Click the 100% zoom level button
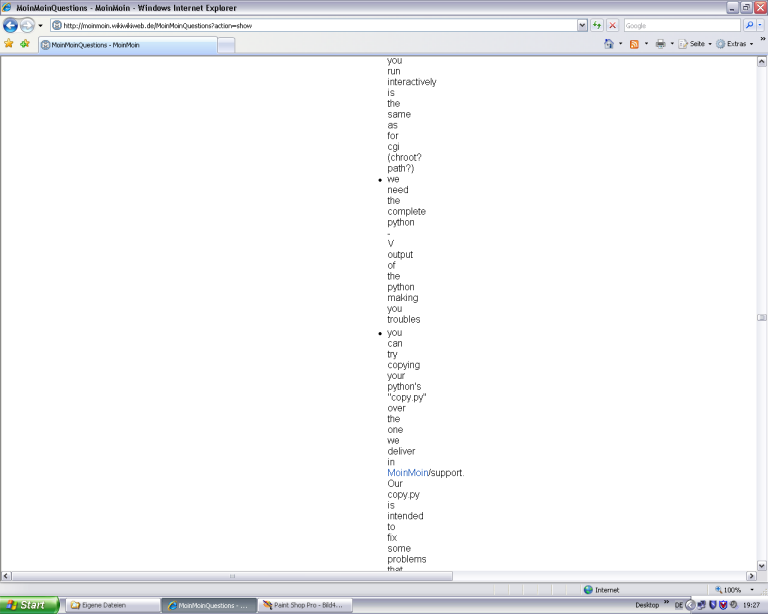The image size is (768, 614). pos(728,590)
